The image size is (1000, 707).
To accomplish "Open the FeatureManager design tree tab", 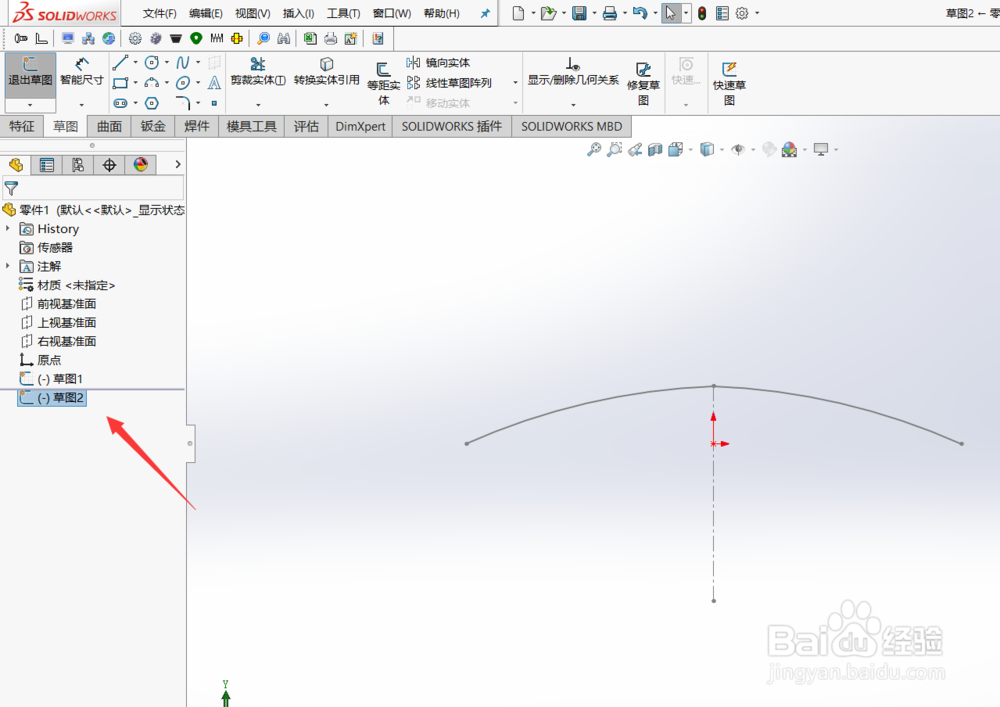I will click(16, 165).
